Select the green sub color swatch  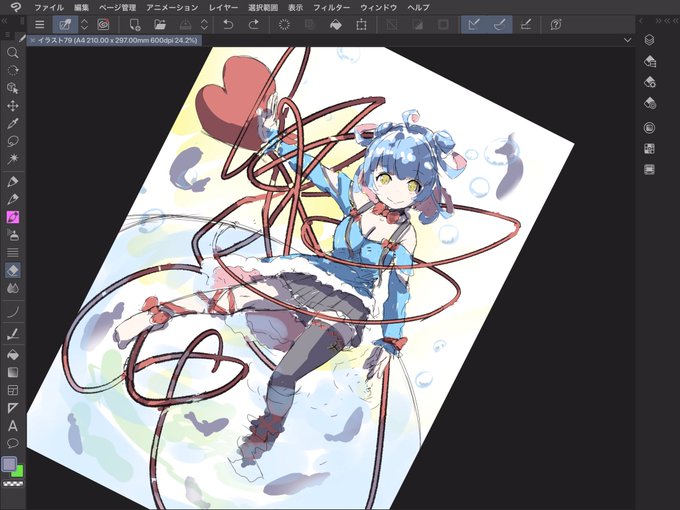coord(19,471)
